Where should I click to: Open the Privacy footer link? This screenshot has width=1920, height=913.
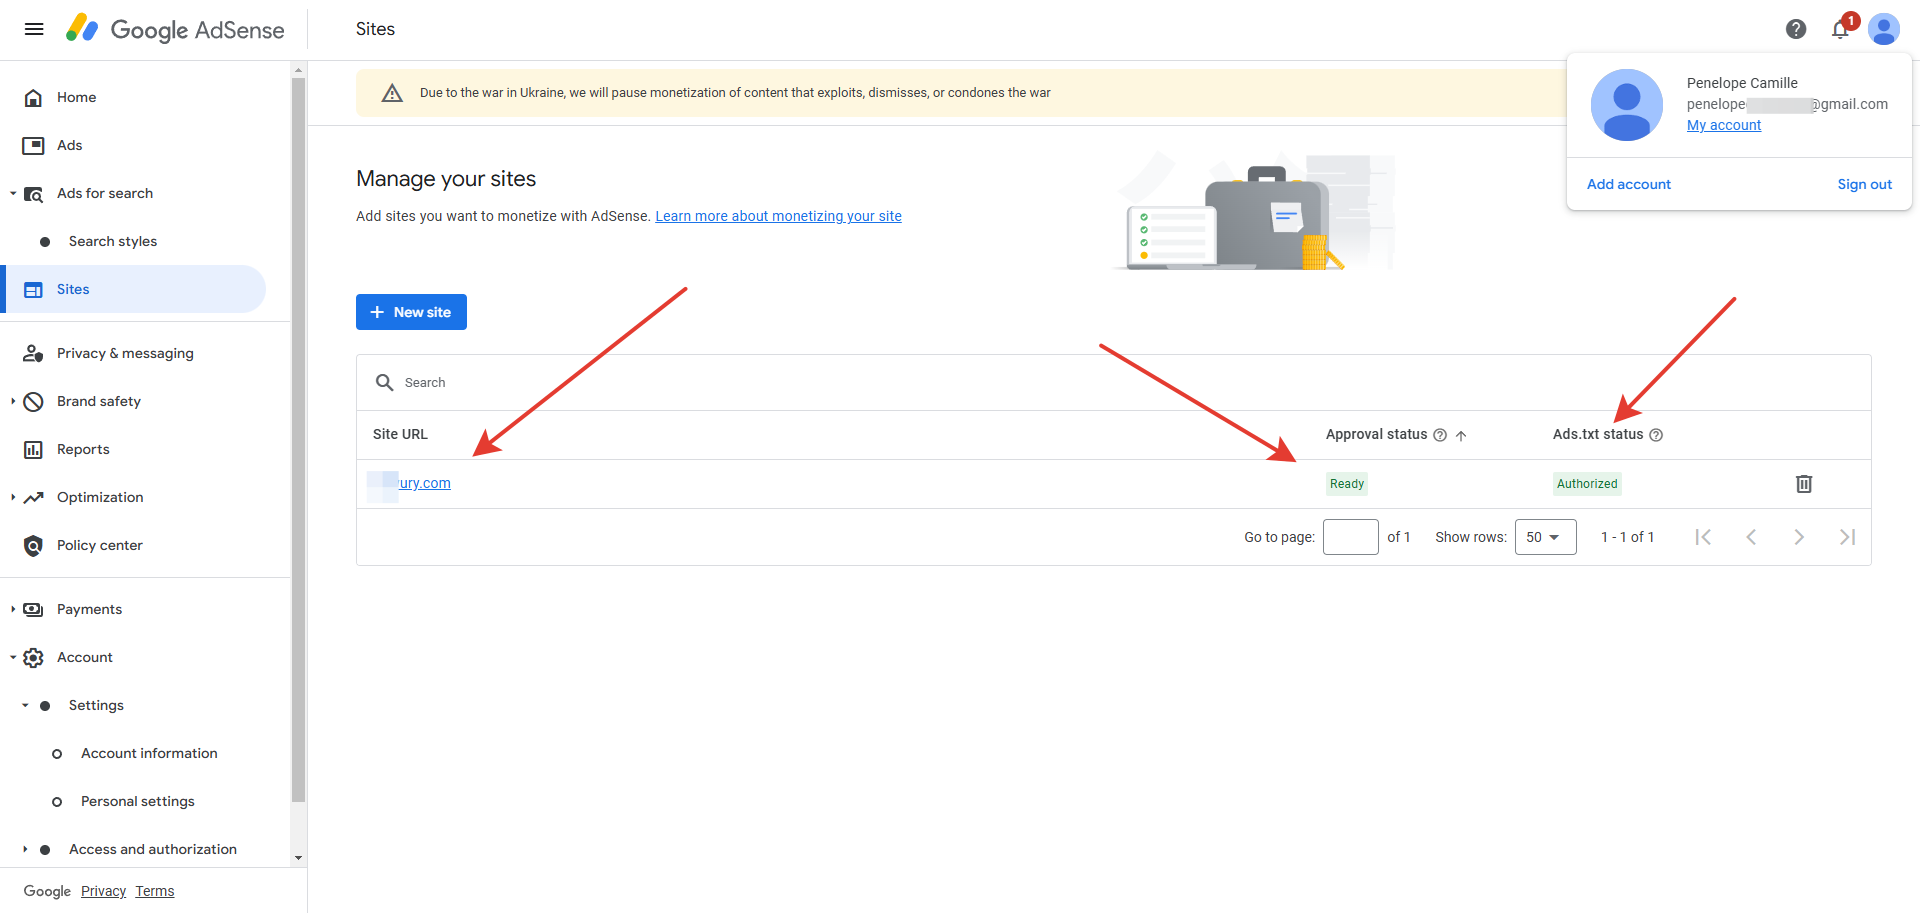click(x=103, y=891)
